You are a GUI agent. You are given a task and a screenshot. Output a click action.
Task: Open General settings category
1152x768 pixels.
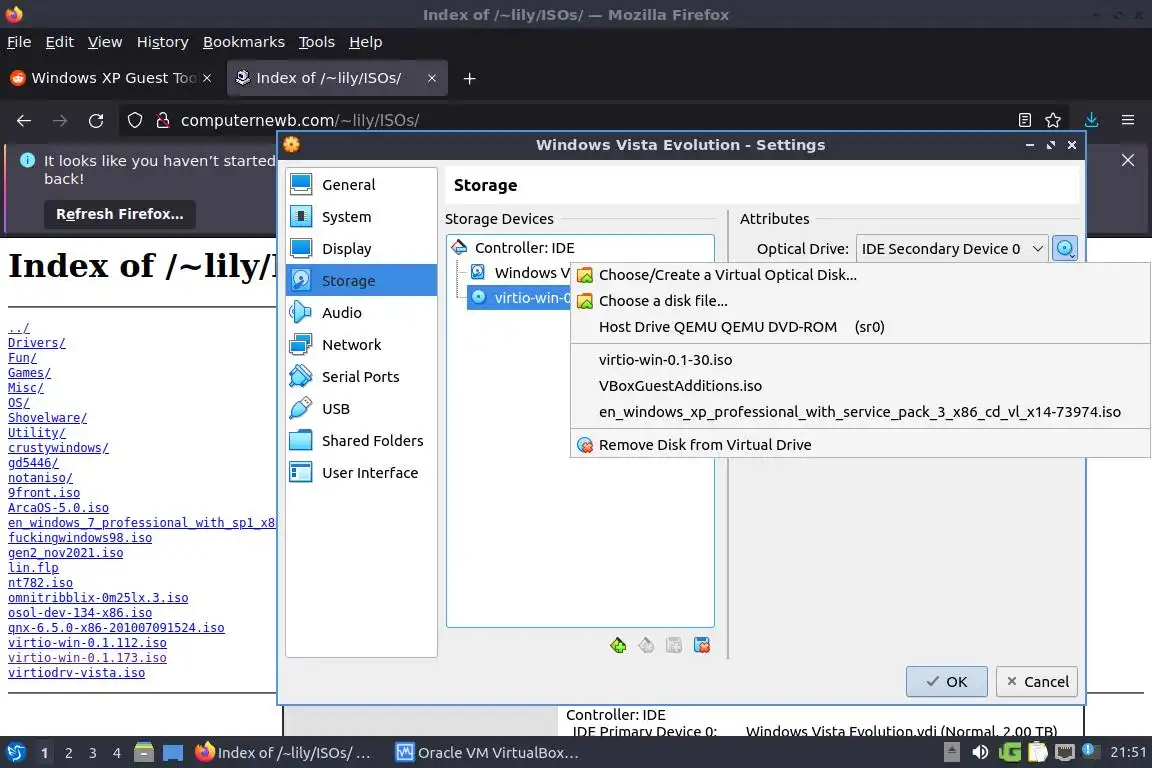(x=361, y=184)
